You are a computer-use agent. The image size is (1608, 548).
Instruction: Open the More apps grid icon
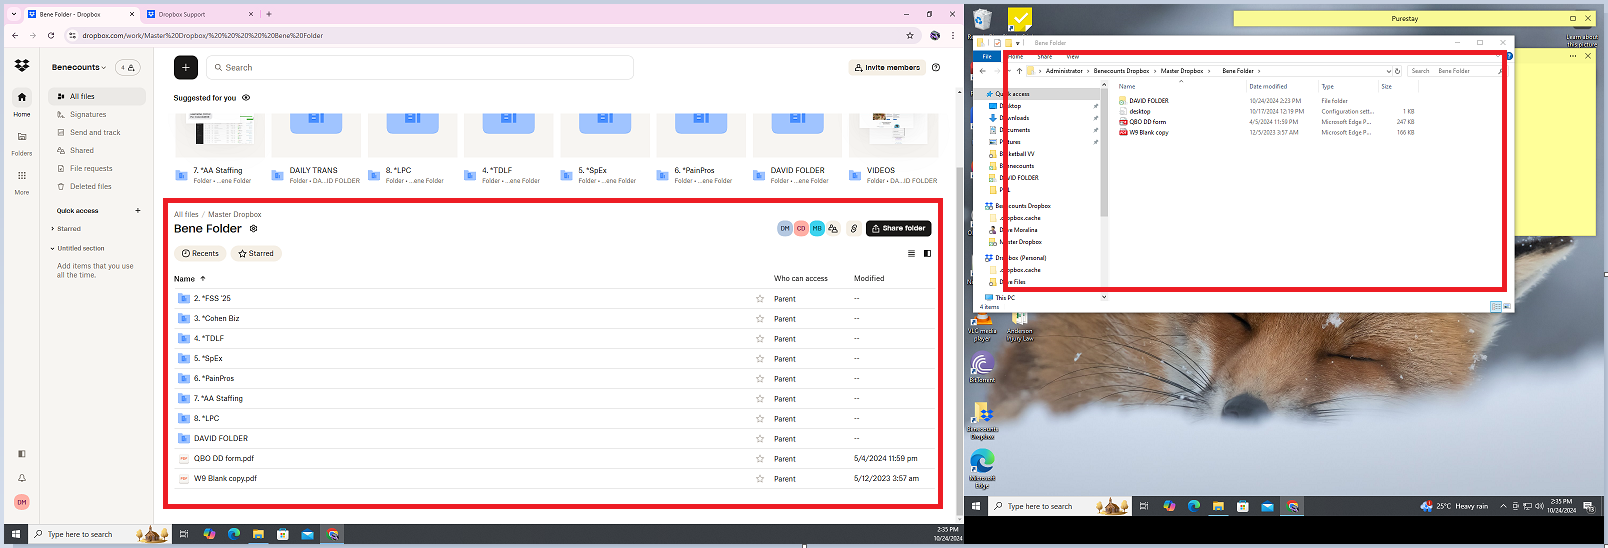22,176
